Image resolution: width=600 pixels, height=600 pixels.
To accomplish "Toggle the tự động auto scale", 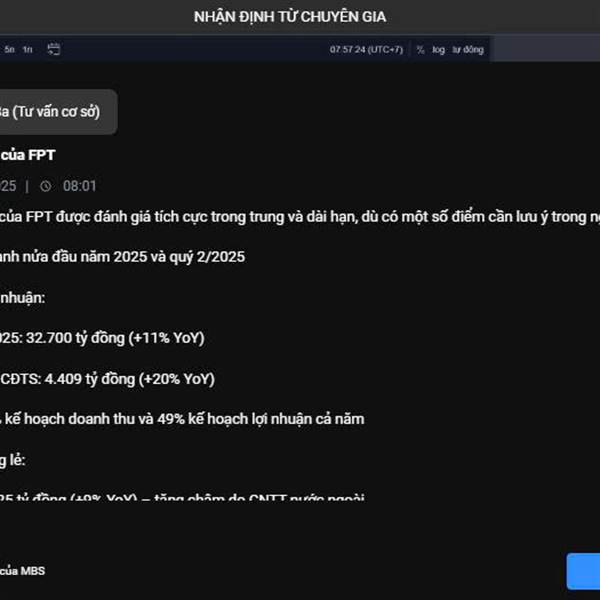I will coord(468,50).
